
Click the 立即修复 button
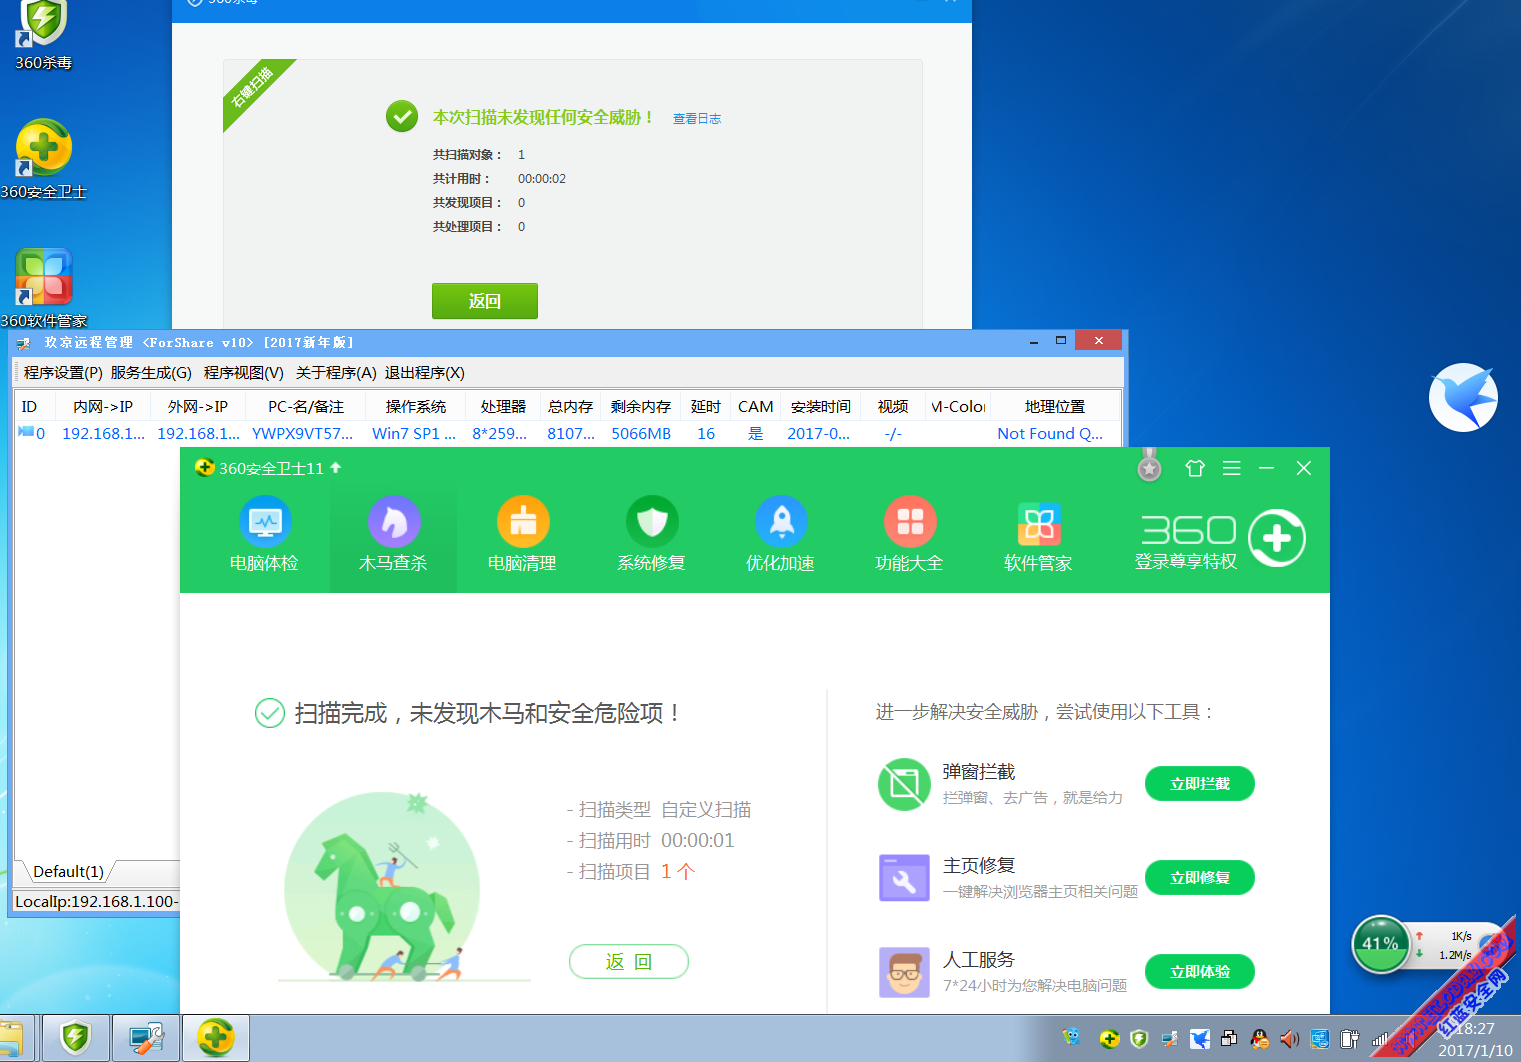point(1200,878)
